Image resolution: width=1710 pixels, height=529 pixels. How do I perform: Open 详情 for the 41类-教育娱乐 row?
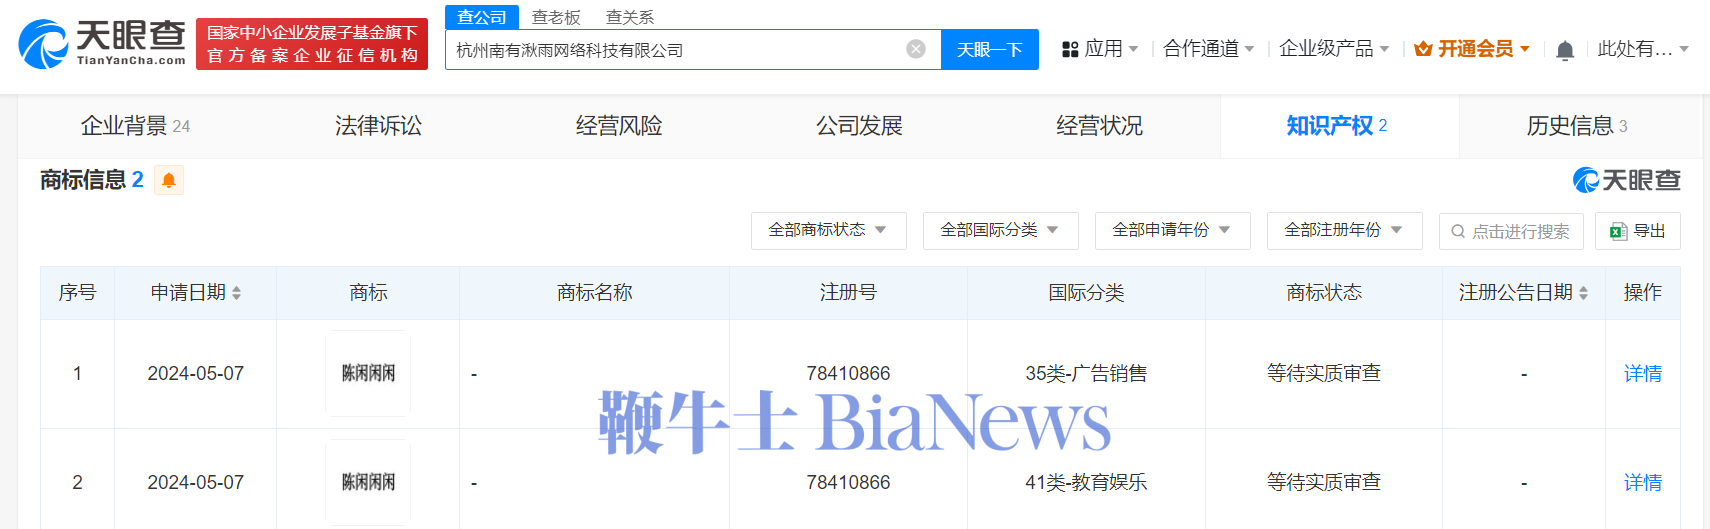[x=1642, y=483]
